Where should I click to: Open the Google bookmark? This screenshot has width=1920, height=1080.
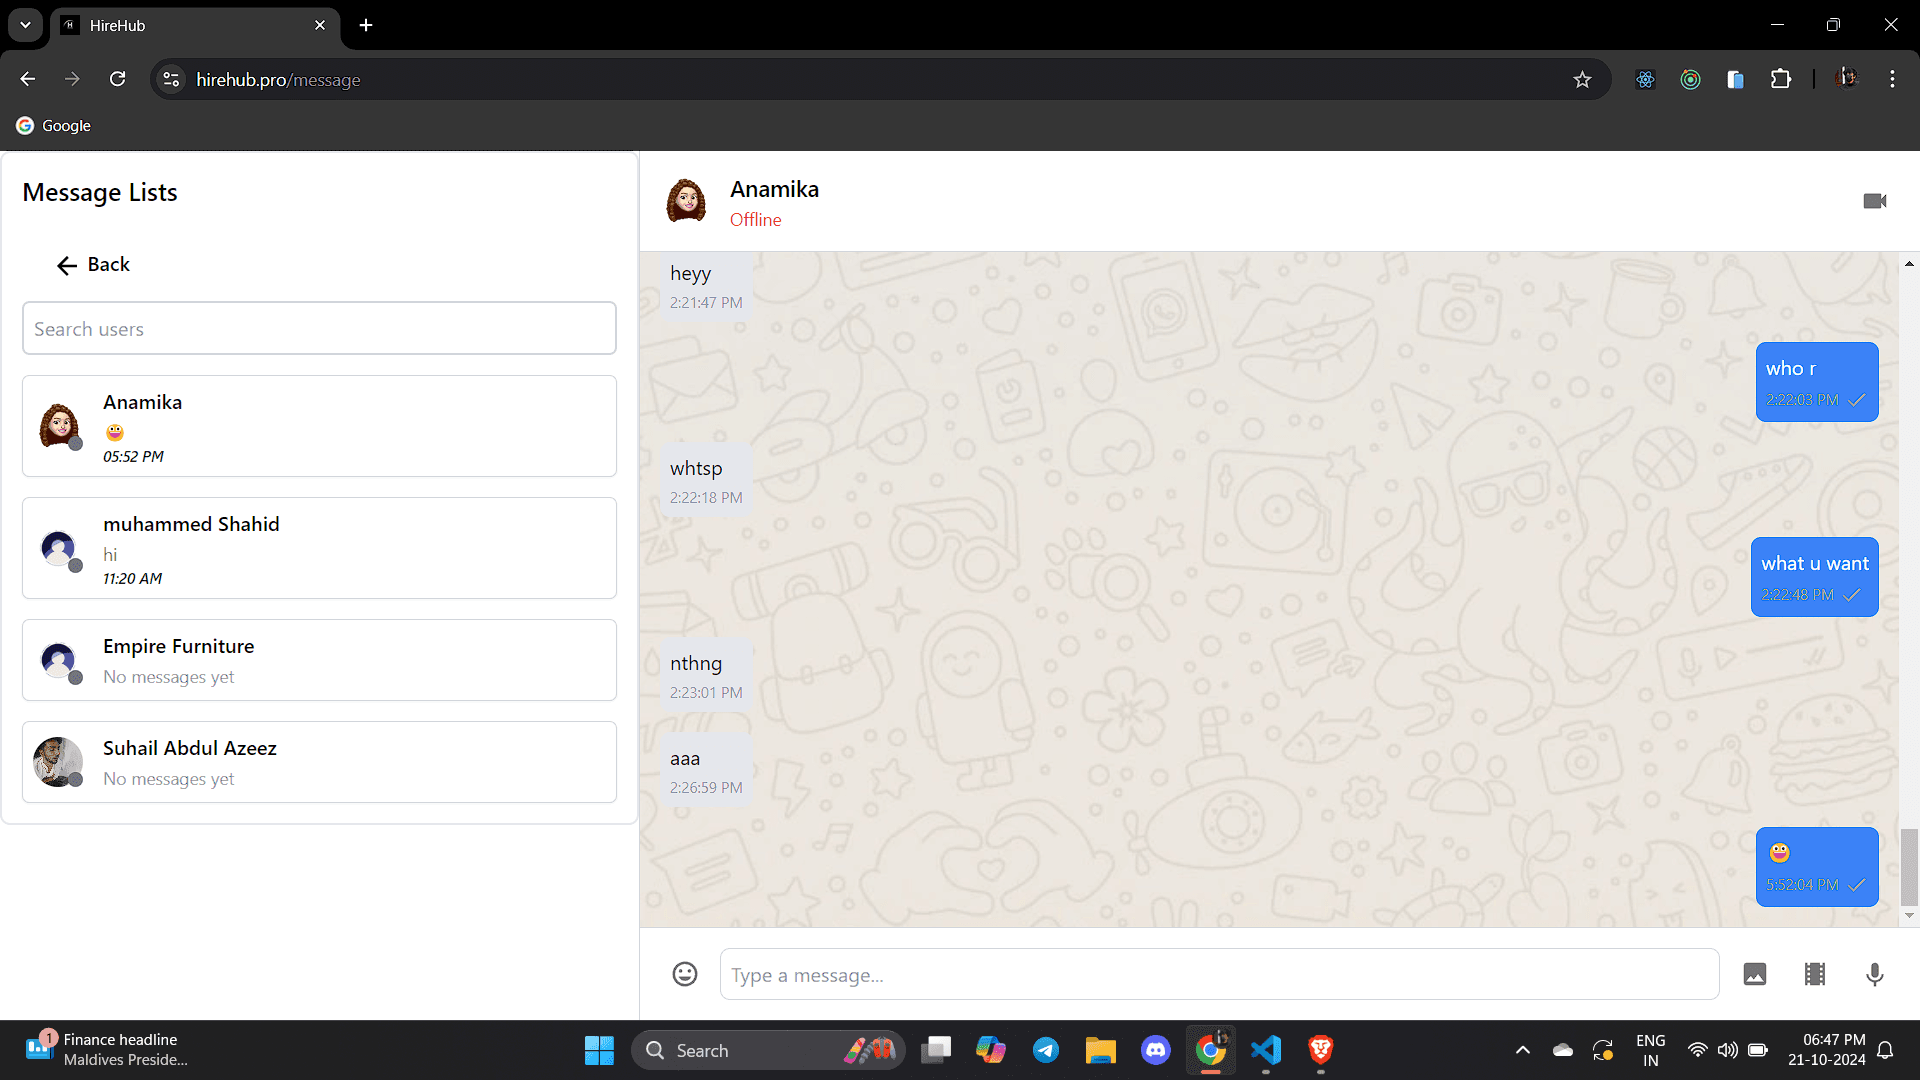point(53,125)
